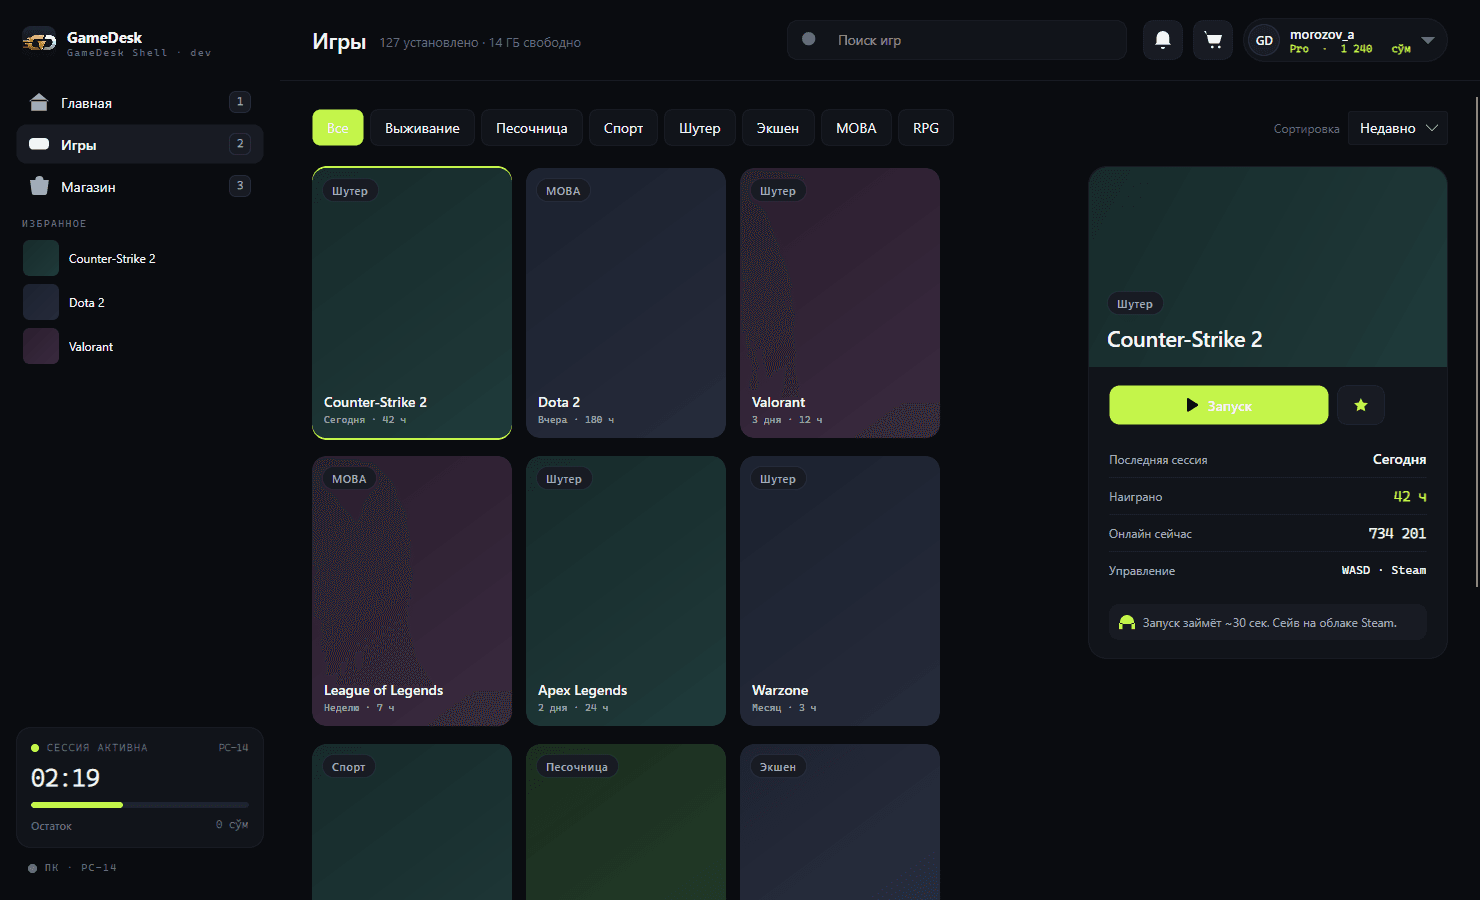Image resolution: width=1480 pixels, height=900 pixels.
Task: Click the Игры badge number 2
Action: (240, 144)
